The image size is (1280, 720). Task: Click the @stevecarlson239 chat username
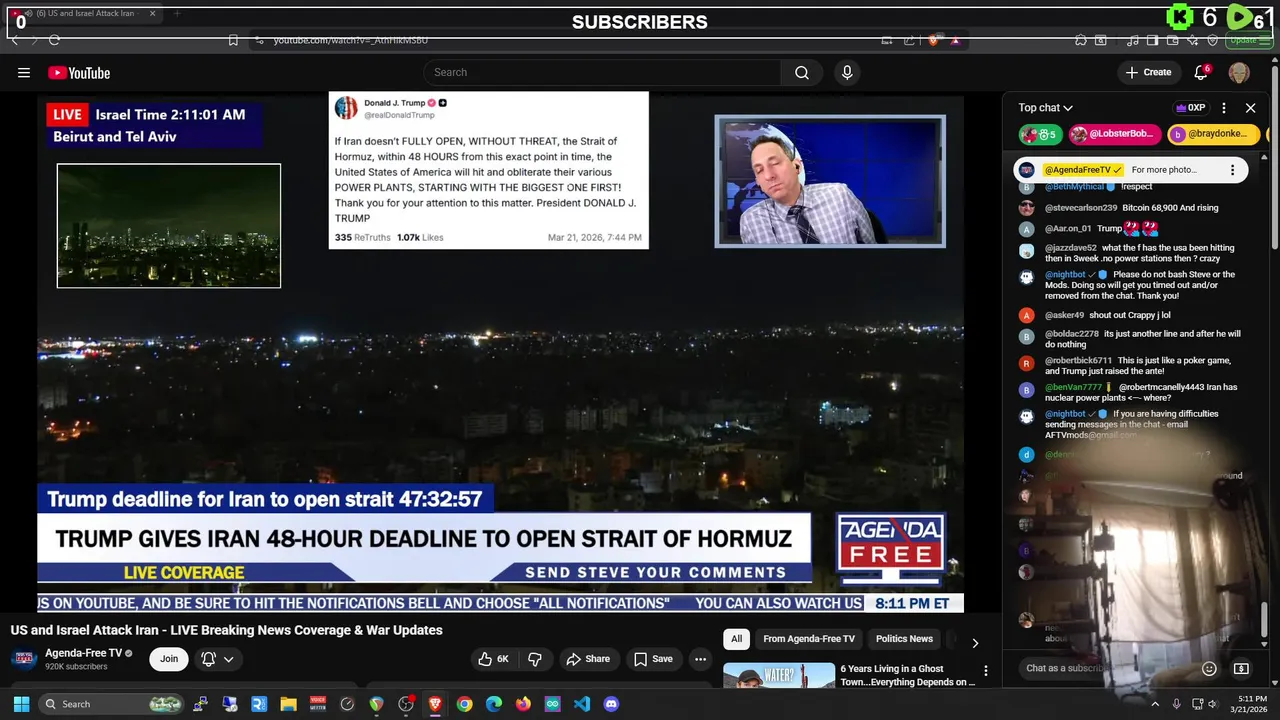(1081, 208)
